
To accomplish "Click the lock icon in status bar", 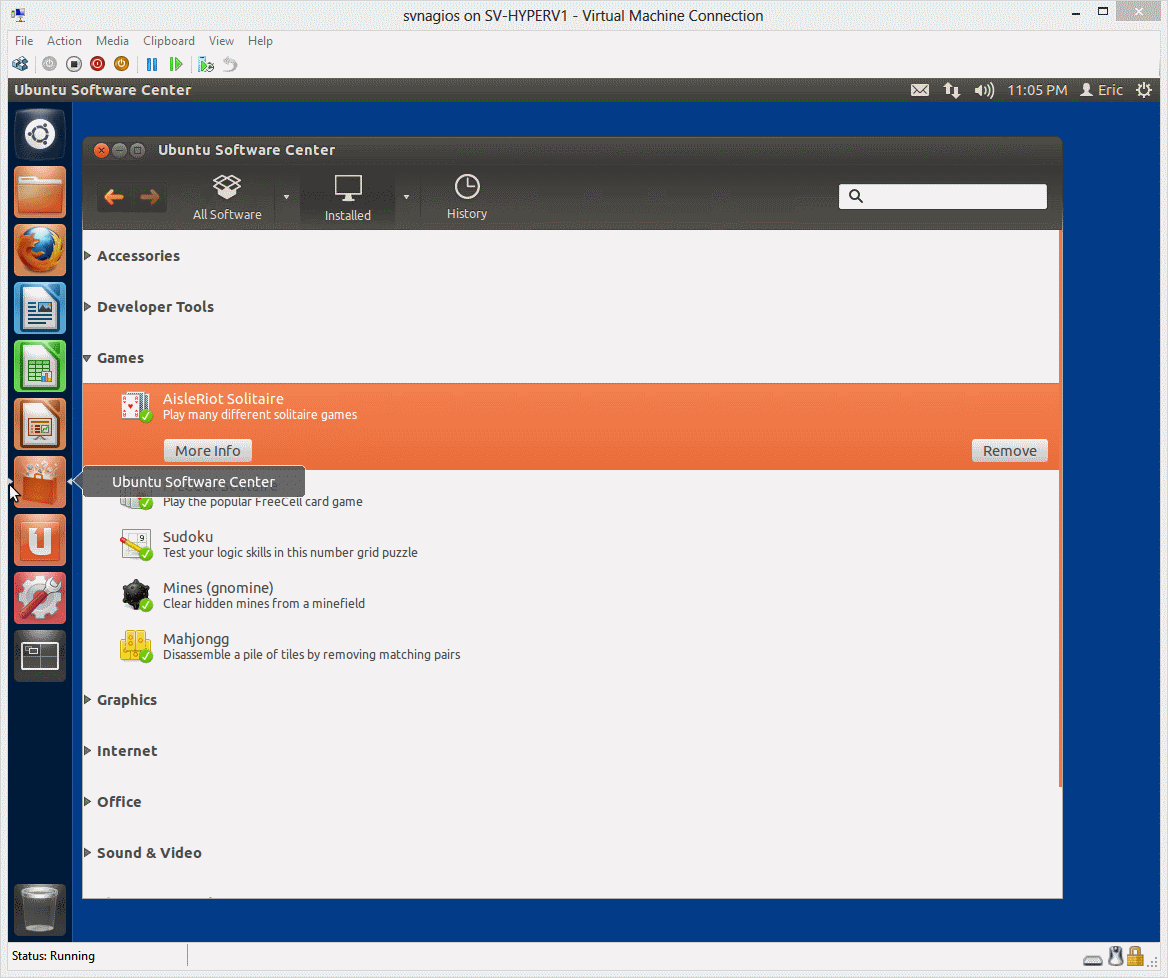I will coord(1134,956).
